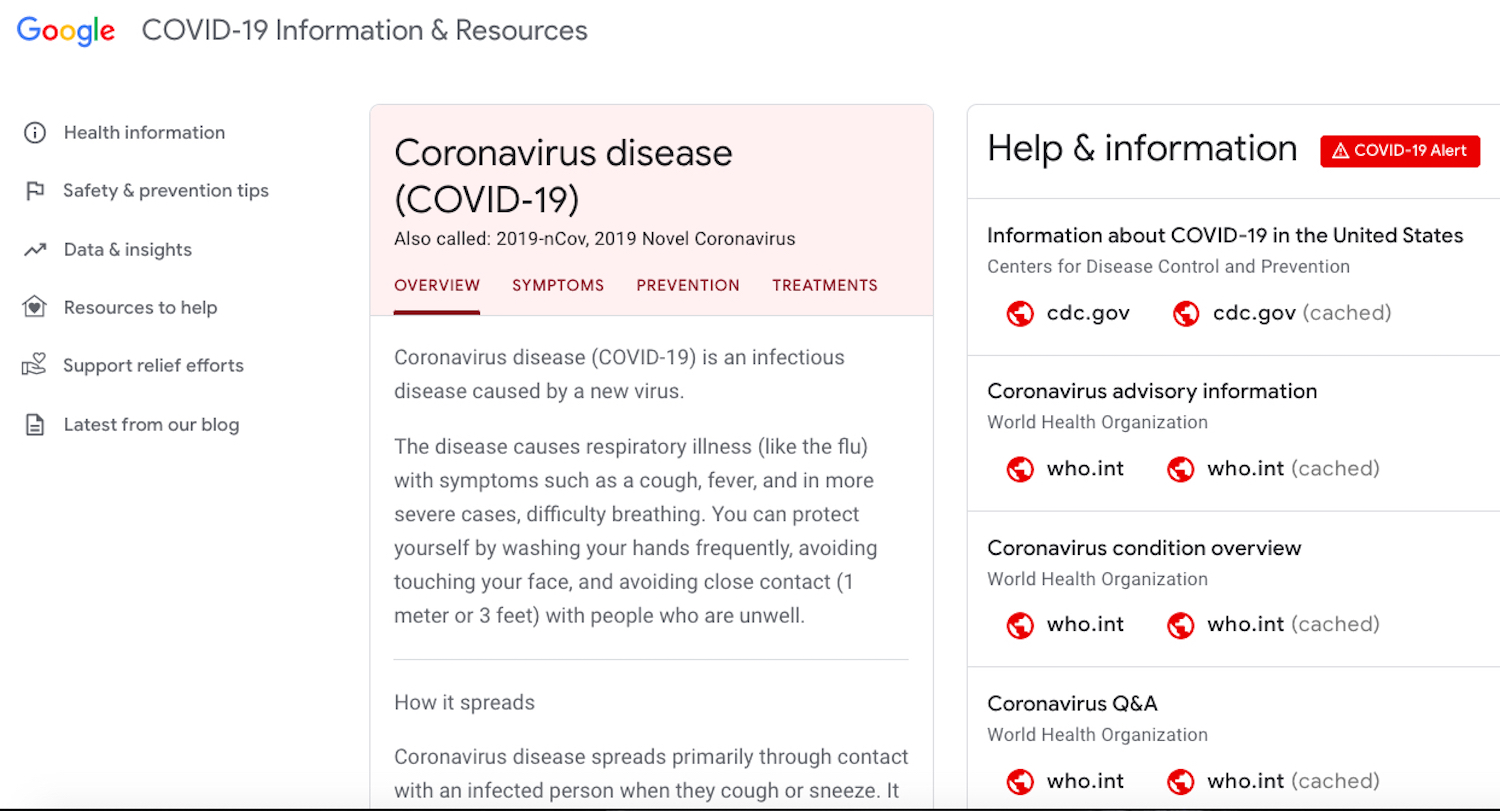Click the globe icon beside cdc.gov
The image size is (1500, 811).
coord(1020,314)
